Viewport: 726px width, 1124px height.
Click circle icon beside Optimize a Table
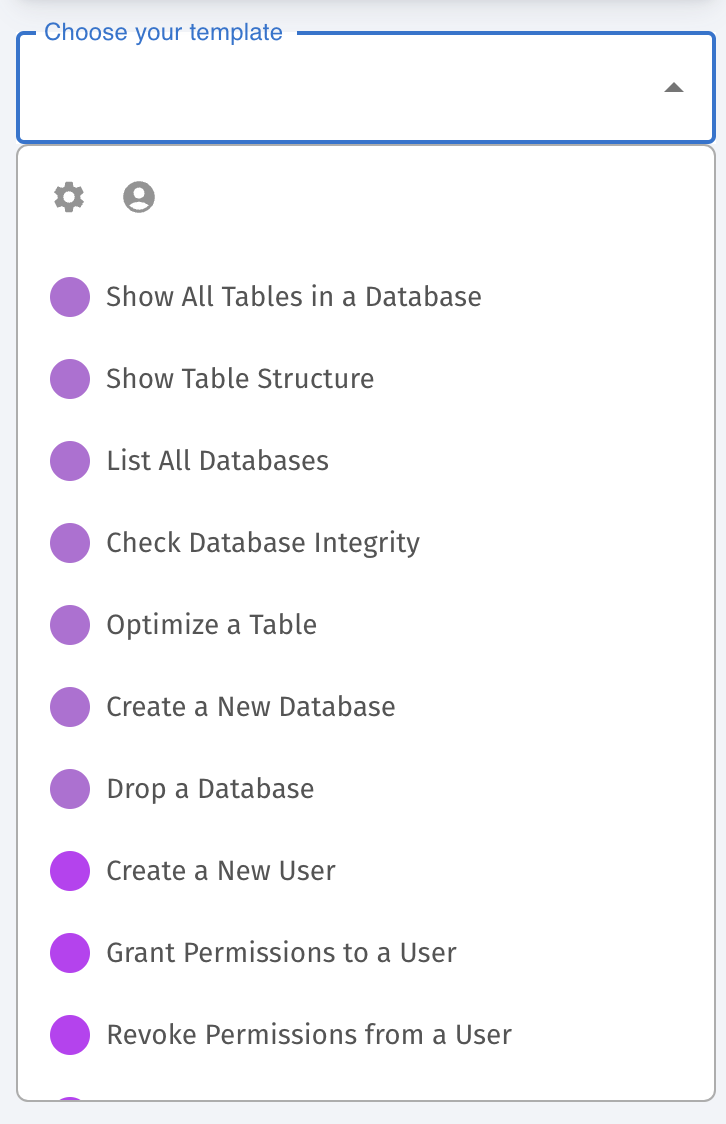click(70, 624)
